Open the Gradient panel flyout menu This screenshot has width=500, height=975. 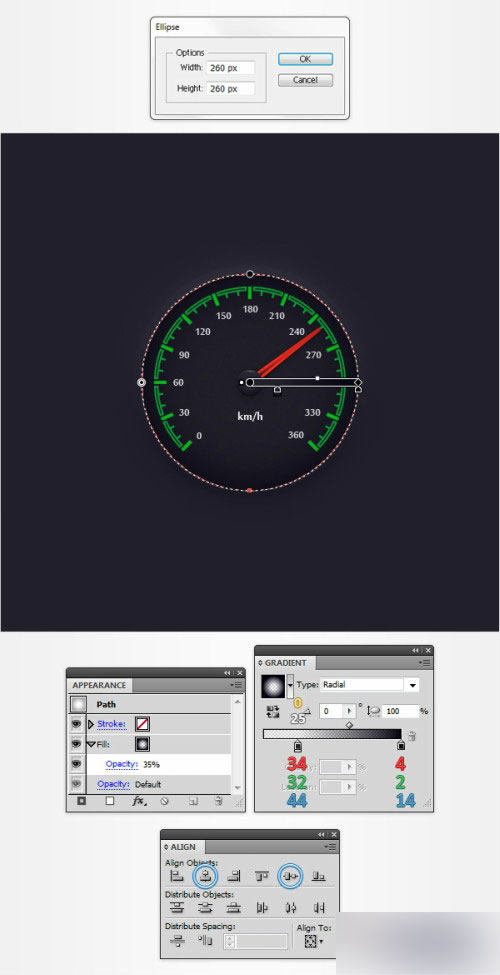(425, 663)
